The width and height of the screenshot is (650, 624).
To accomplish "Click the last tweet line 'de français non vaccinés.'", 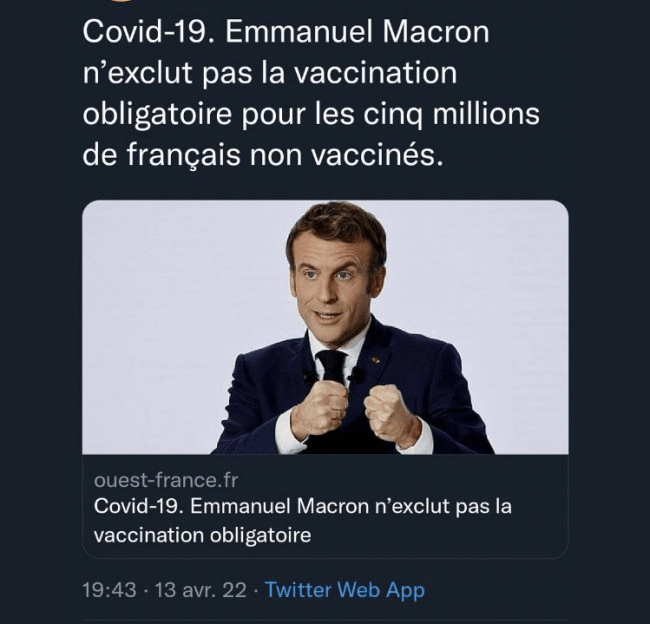I will pos(261,156).
